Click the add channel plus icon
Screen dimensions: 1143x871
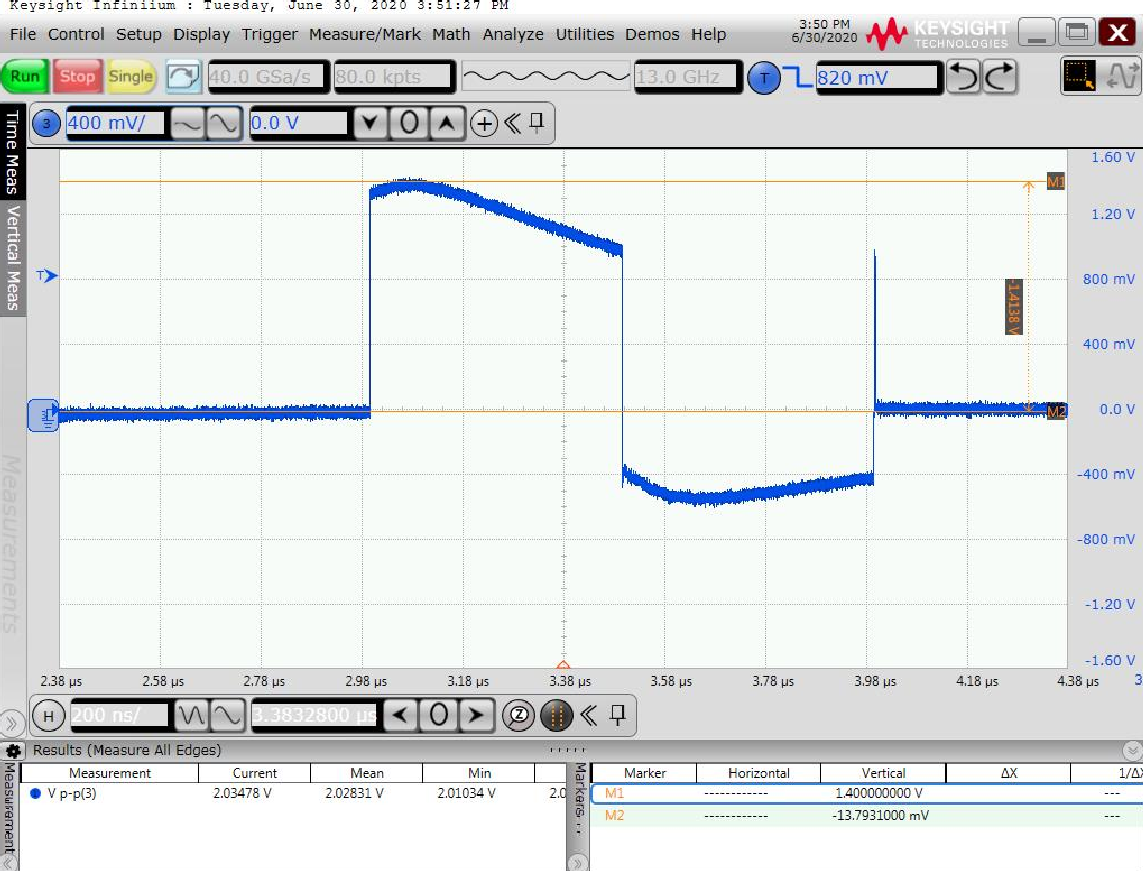click(x=484, y=124)
